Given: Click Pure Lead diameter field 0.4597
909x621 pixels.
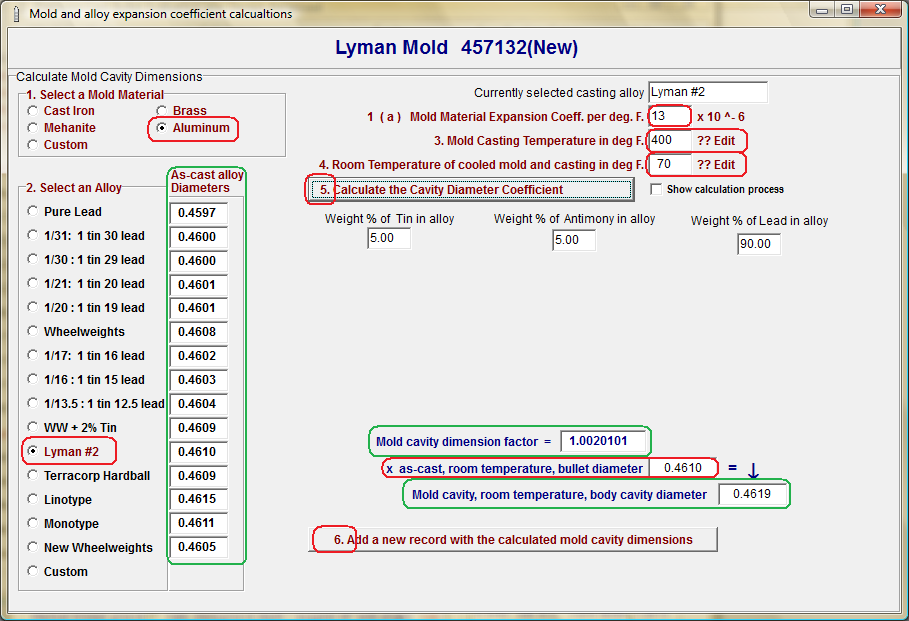Looking at the screenshot, I should tap(198, 213).
